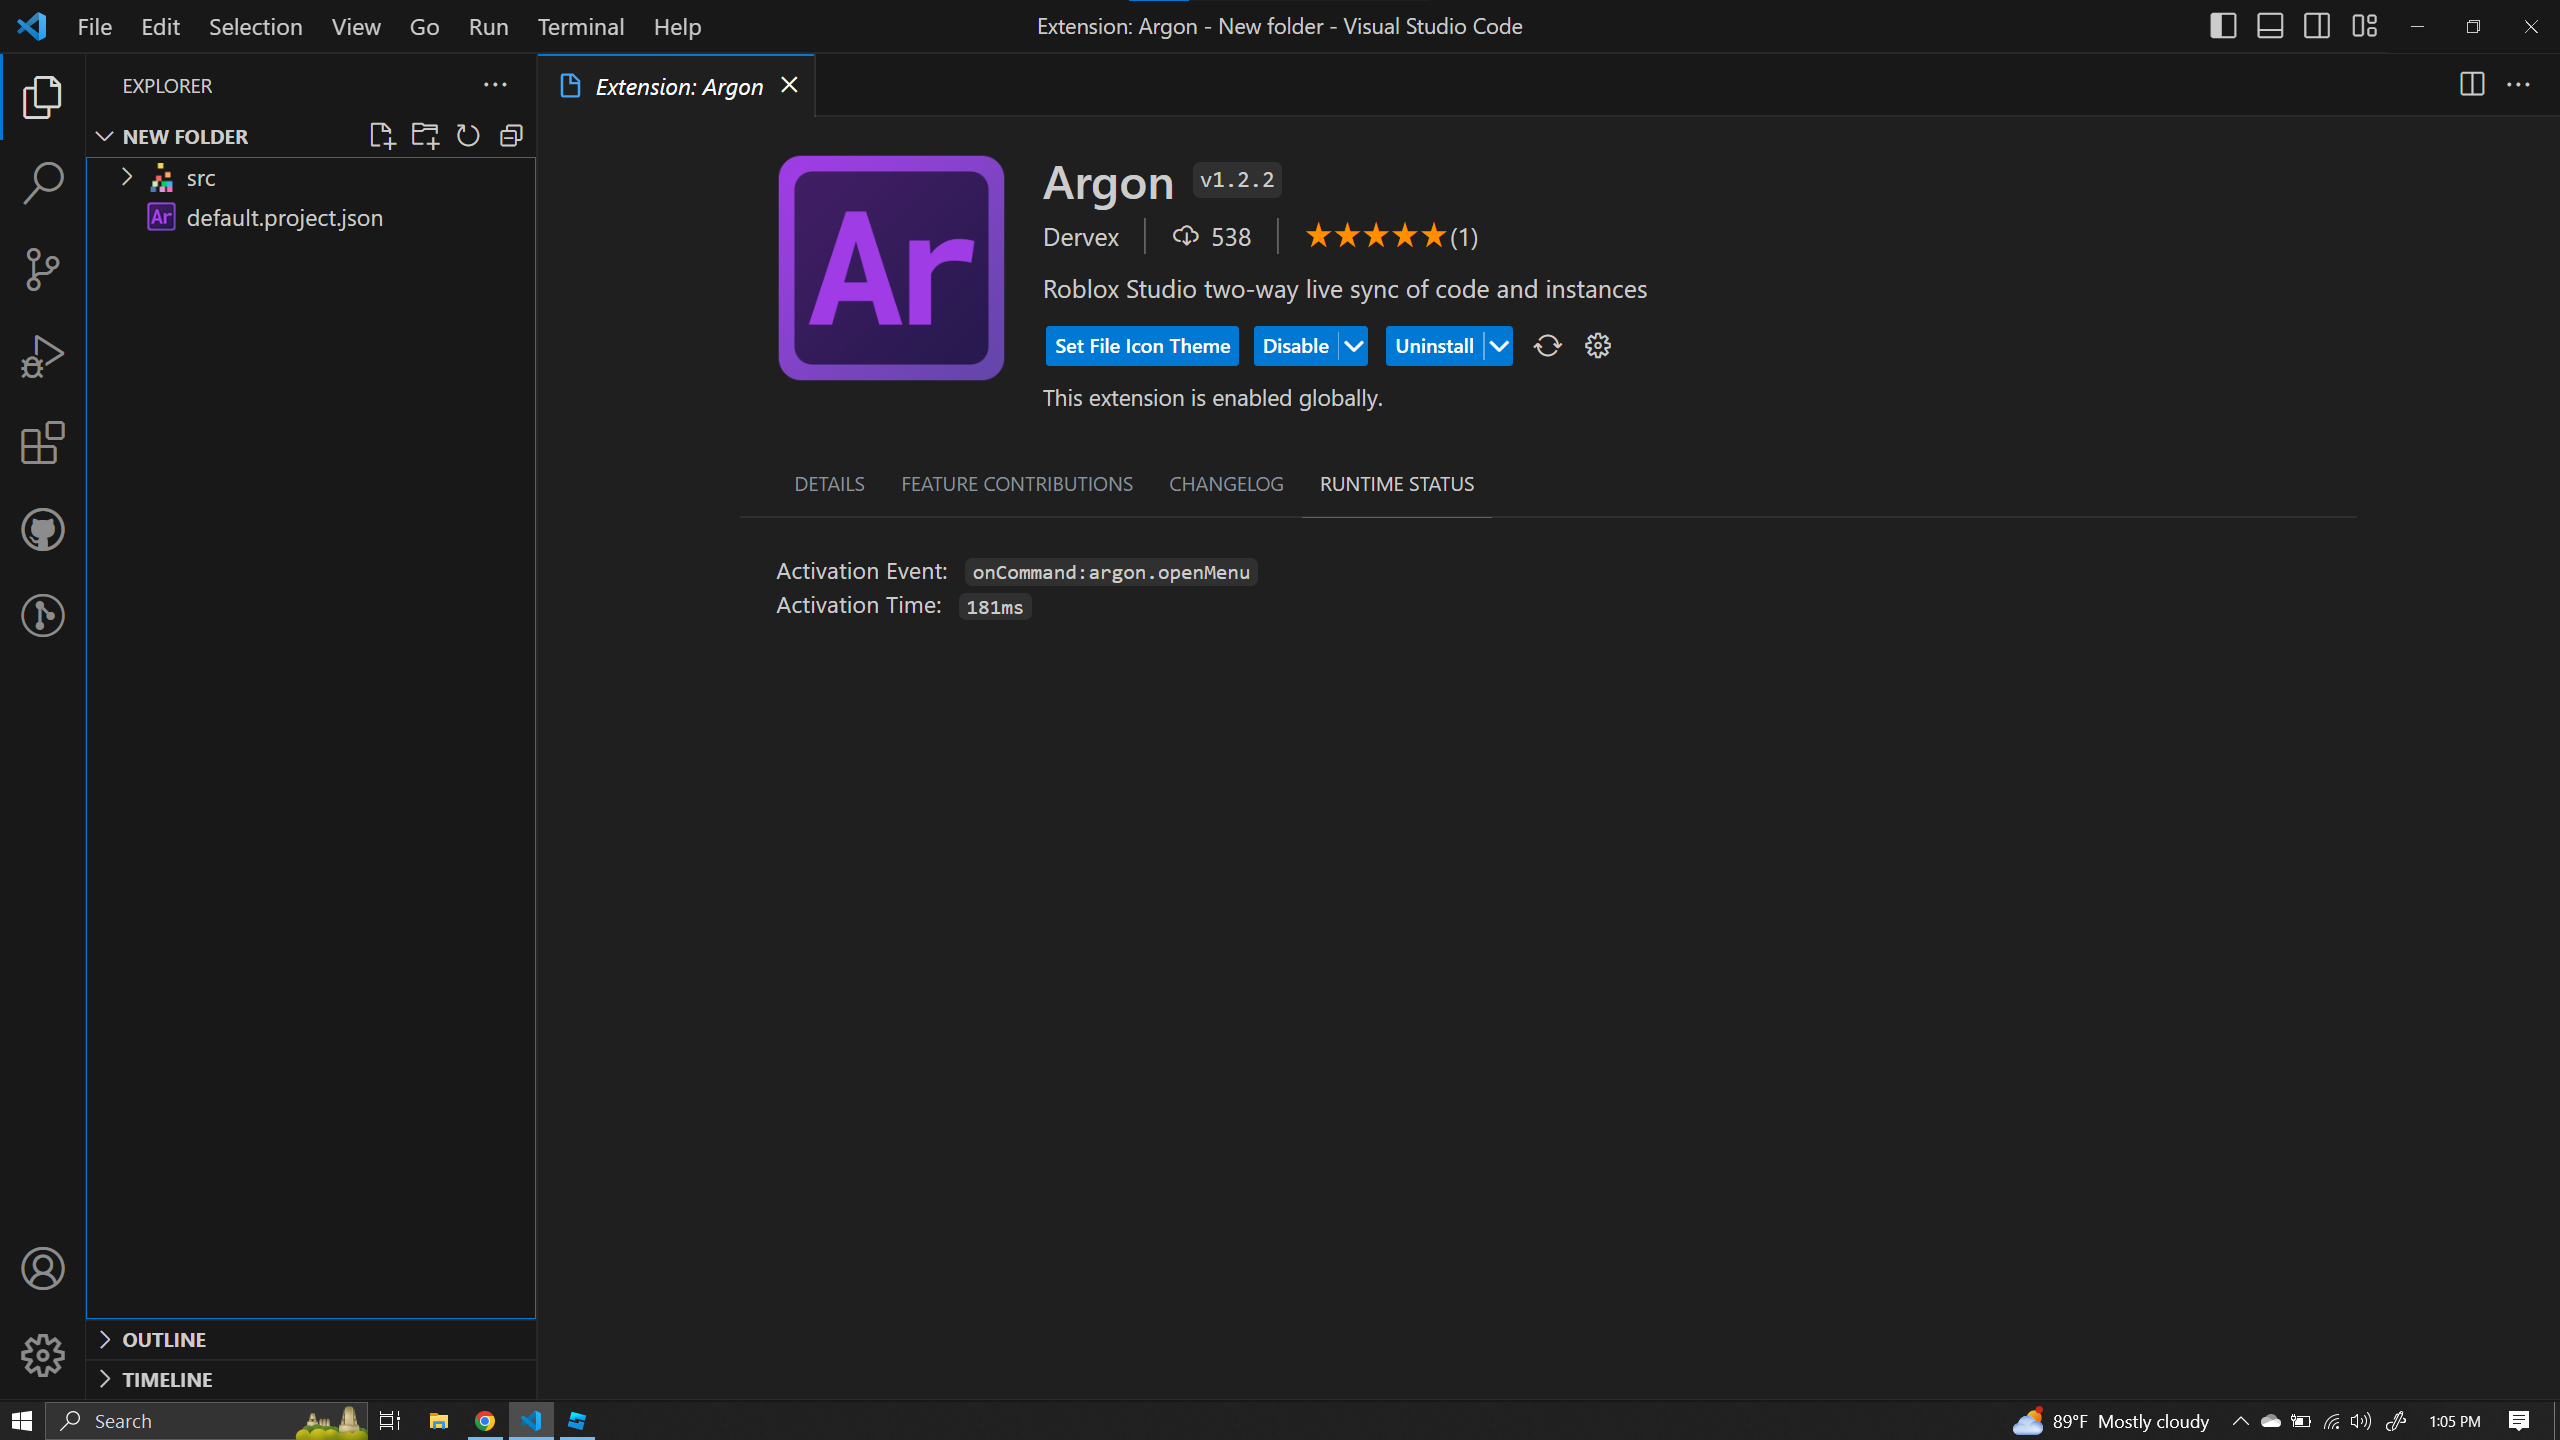This screenshot has height=1440, width=2560.
Task: Open default.project.json from the Explorer
Action: (x=284, y=217)
